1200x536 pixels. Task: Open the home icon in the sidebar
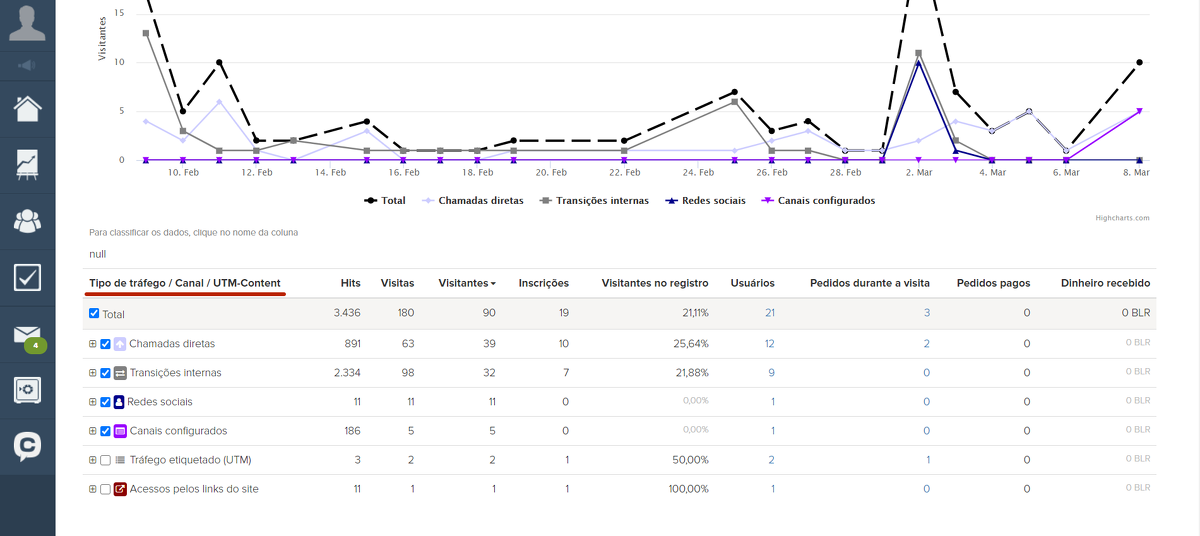click(x=27, y=108)
